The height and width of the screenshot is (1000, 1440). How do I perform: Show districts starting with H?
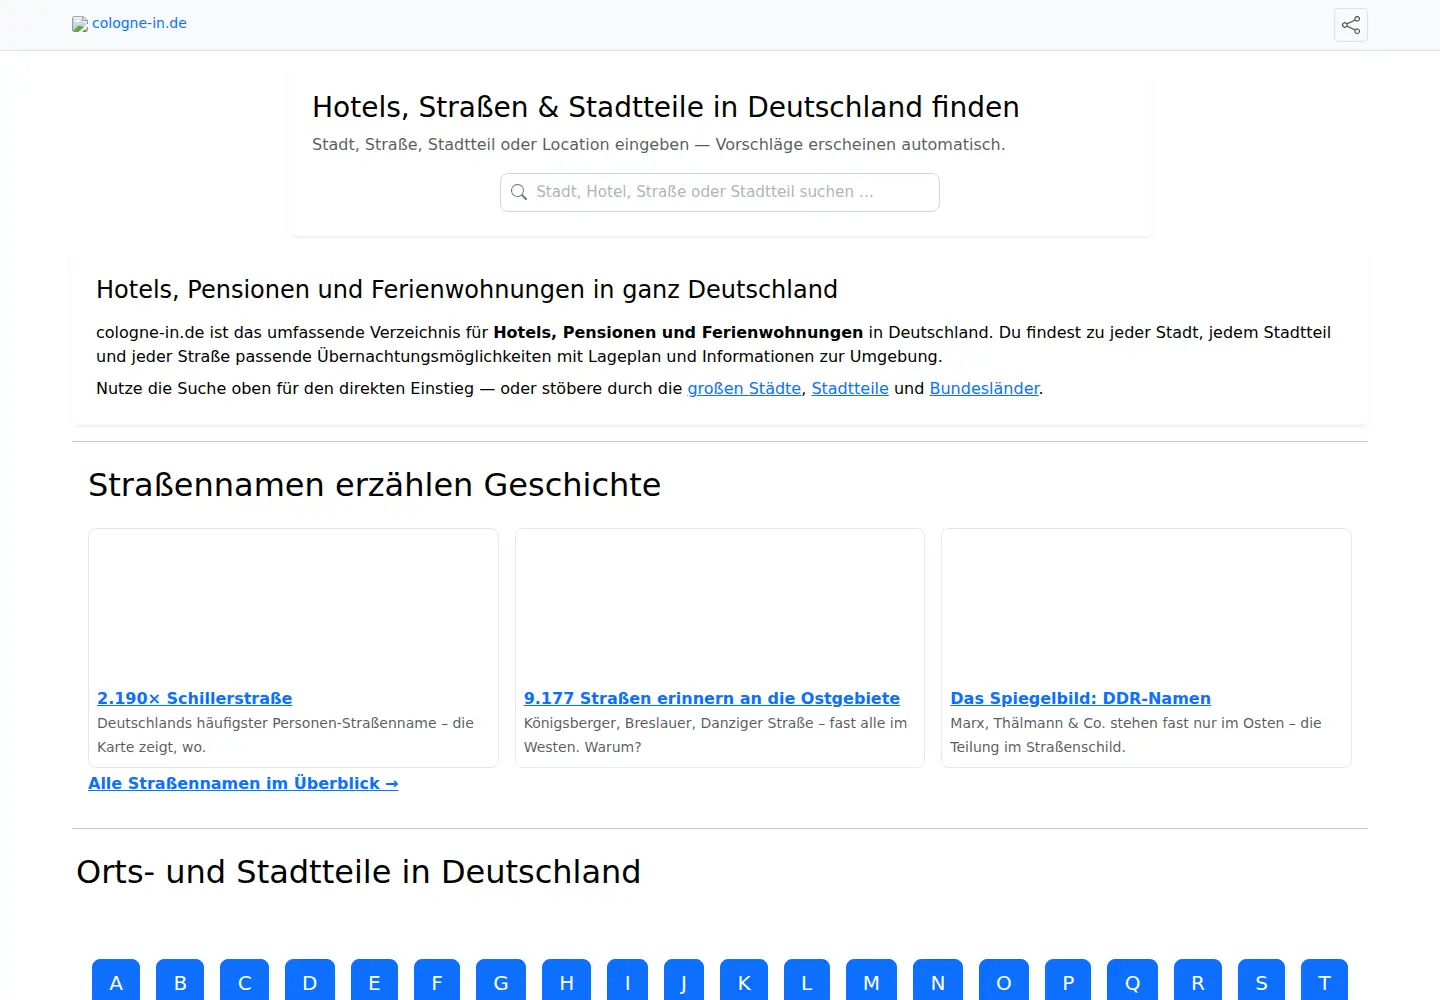pyautogui.click(x=567, y=982)
